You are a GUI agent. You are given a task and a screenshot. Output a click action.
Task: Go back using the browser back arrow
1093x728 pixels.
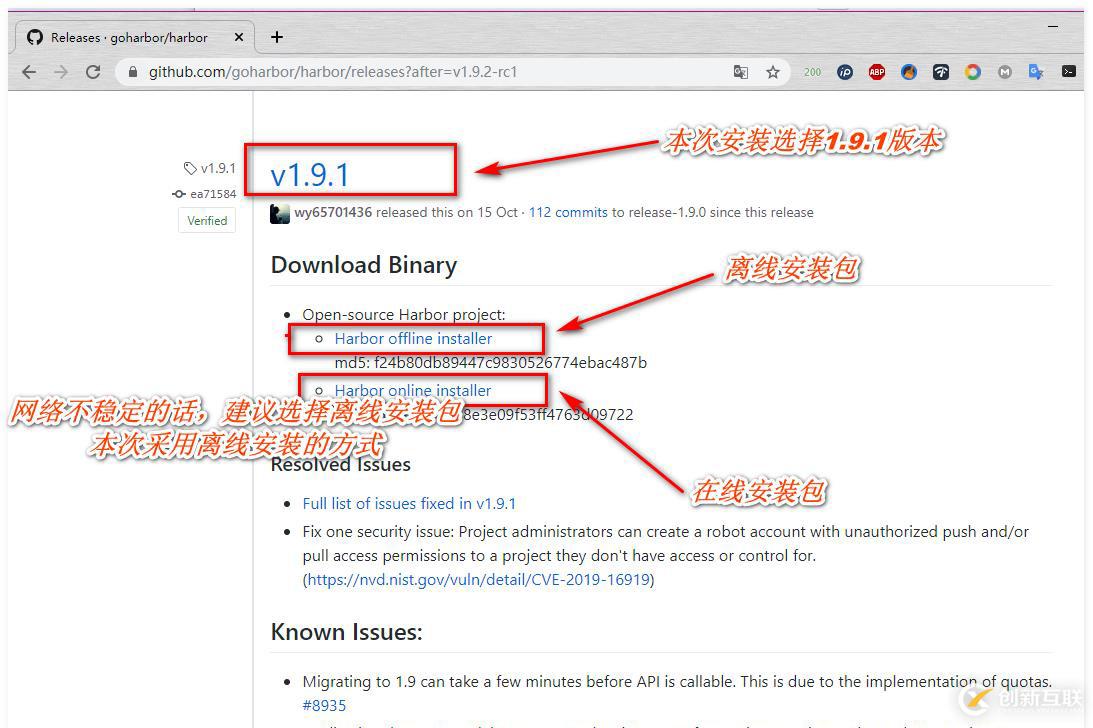coord(29,72)
